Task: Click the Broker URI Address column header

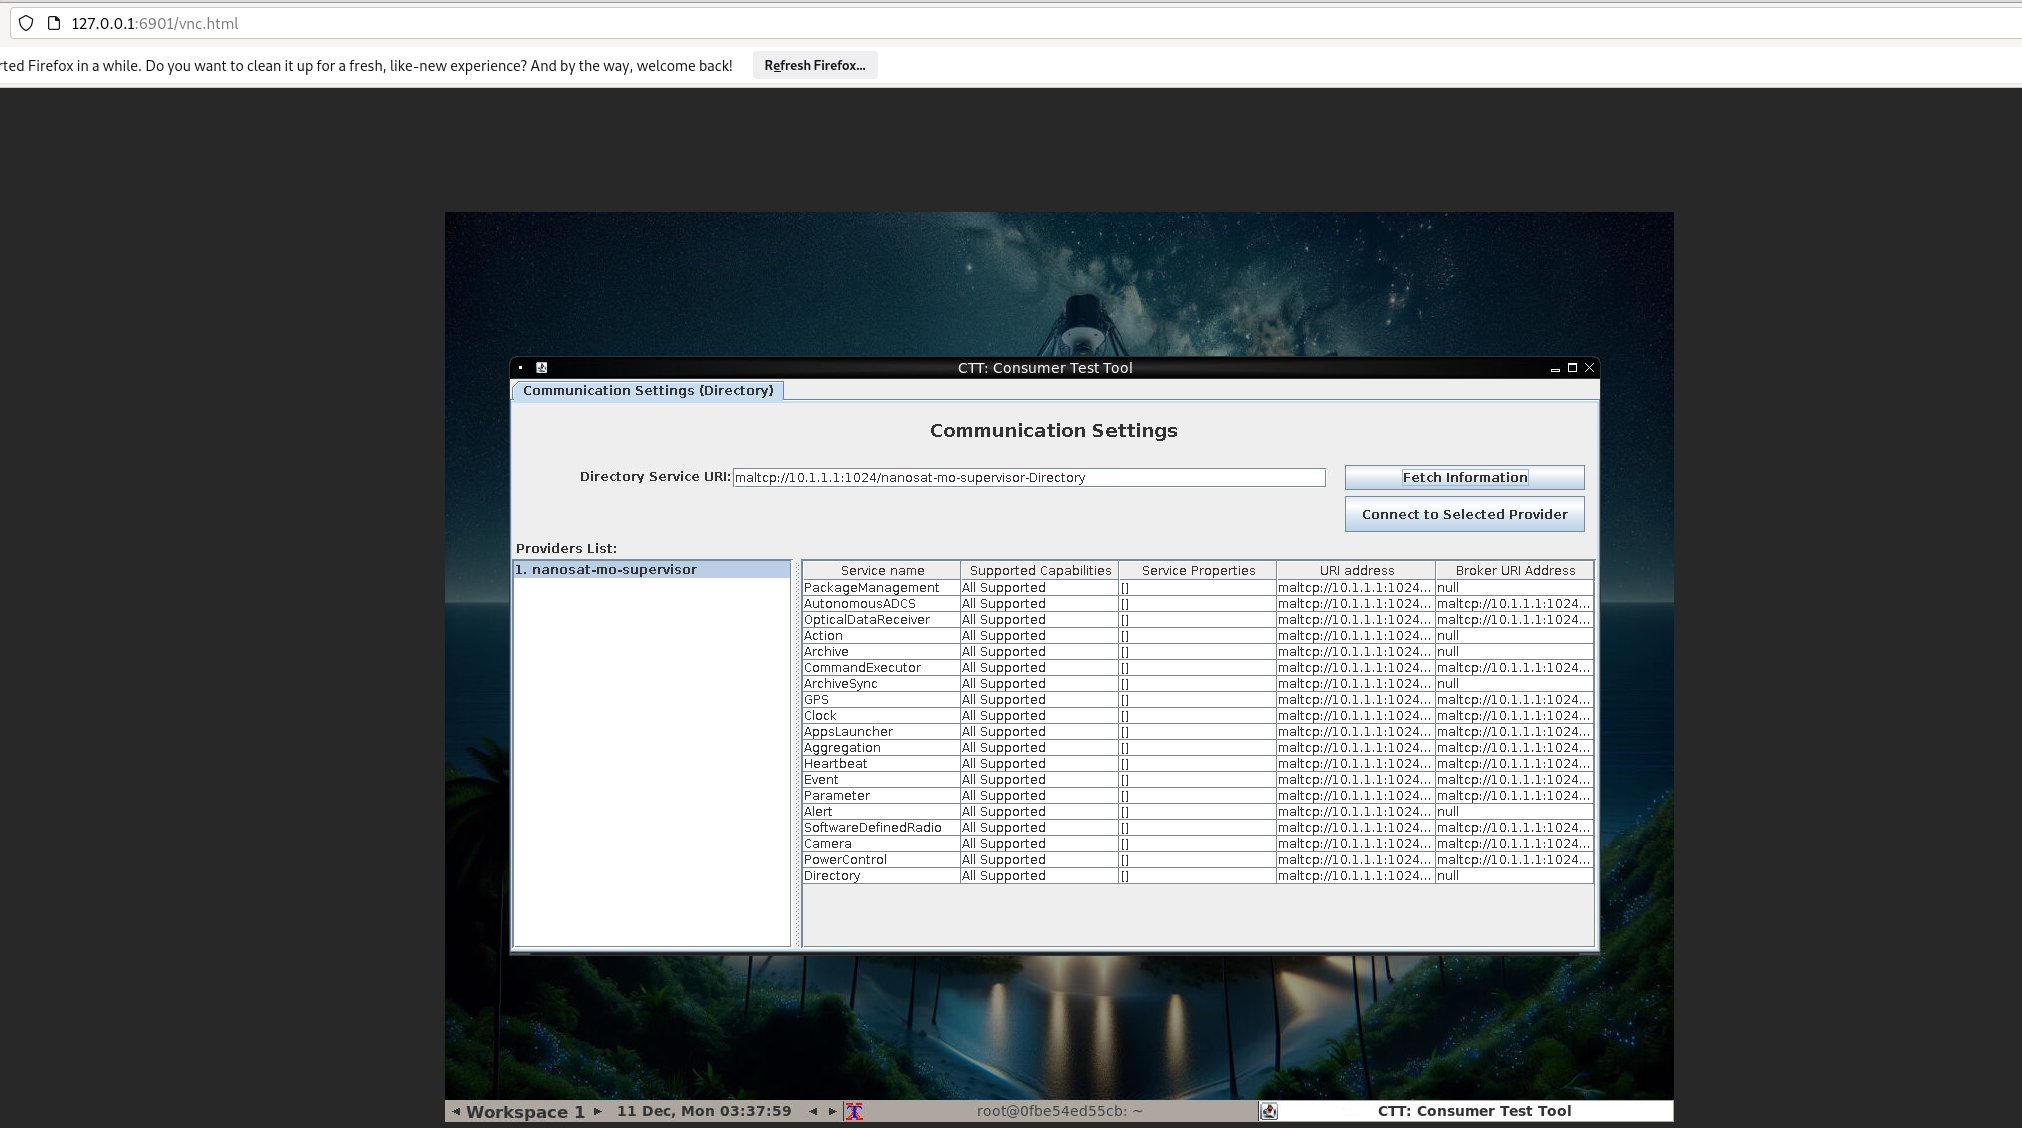Action: (1514, 571)
